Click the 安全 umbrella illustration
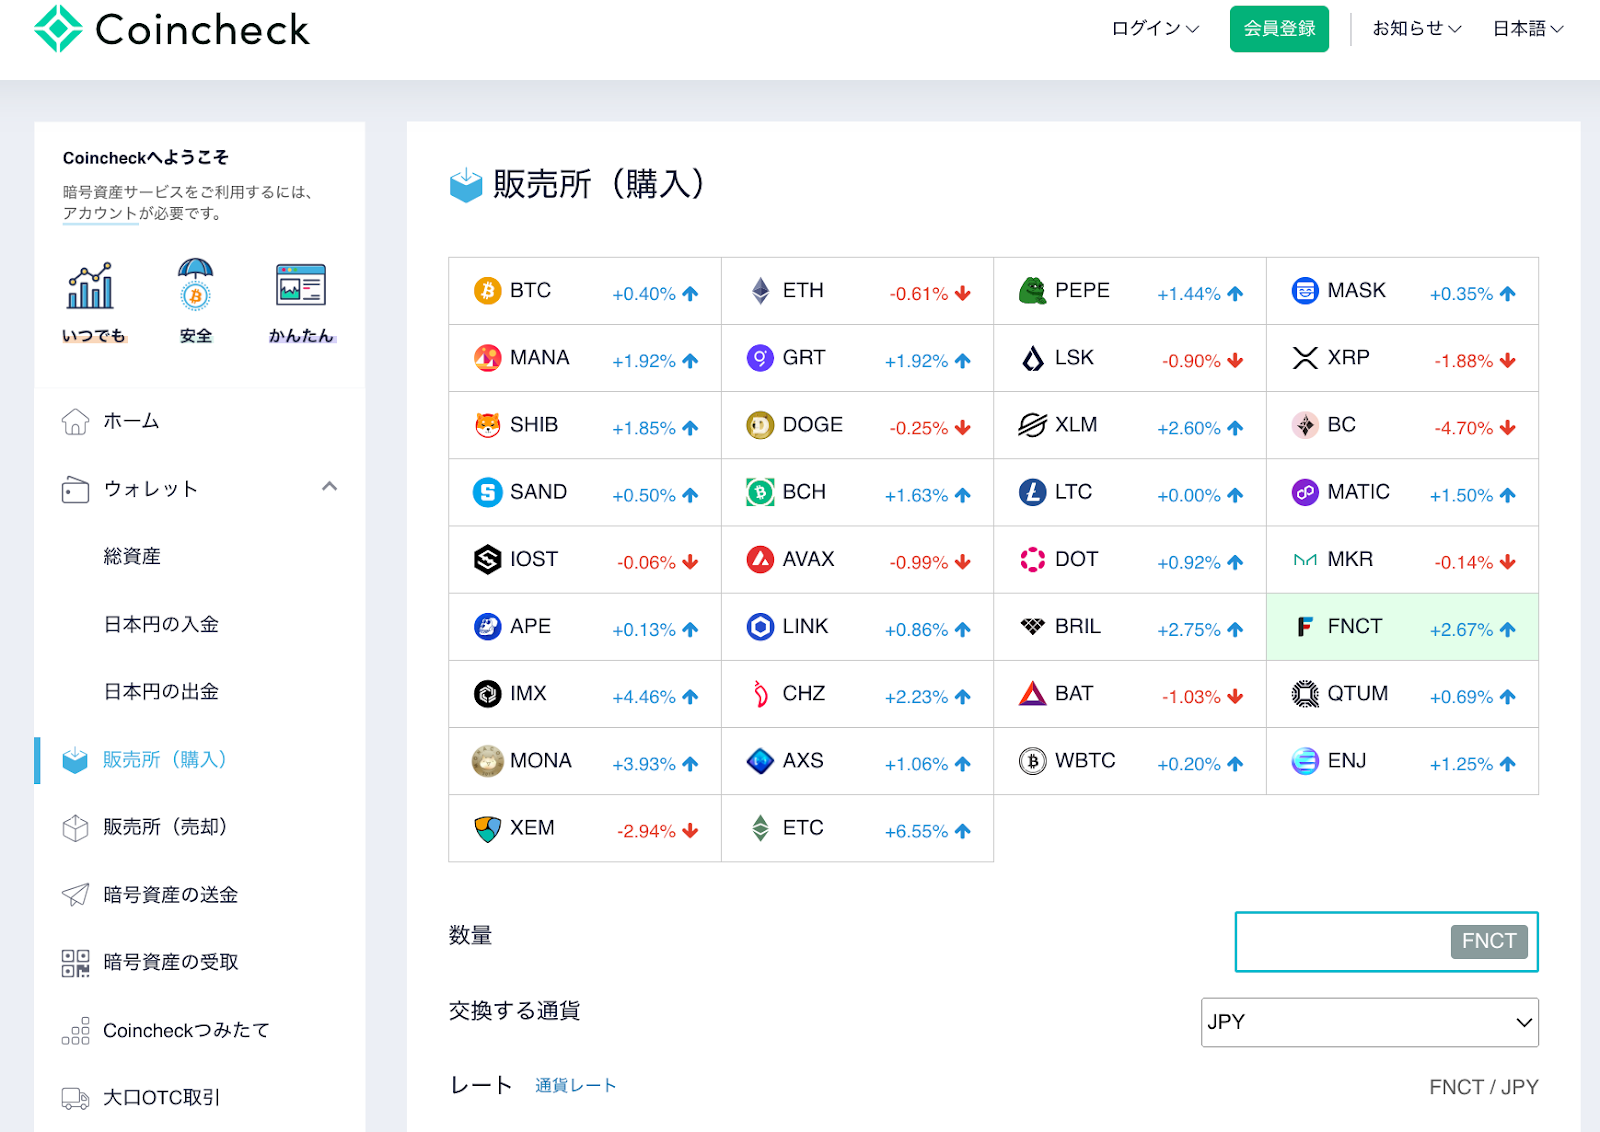The height and width of the screenshot is (1132, 1600). (196, 285)
